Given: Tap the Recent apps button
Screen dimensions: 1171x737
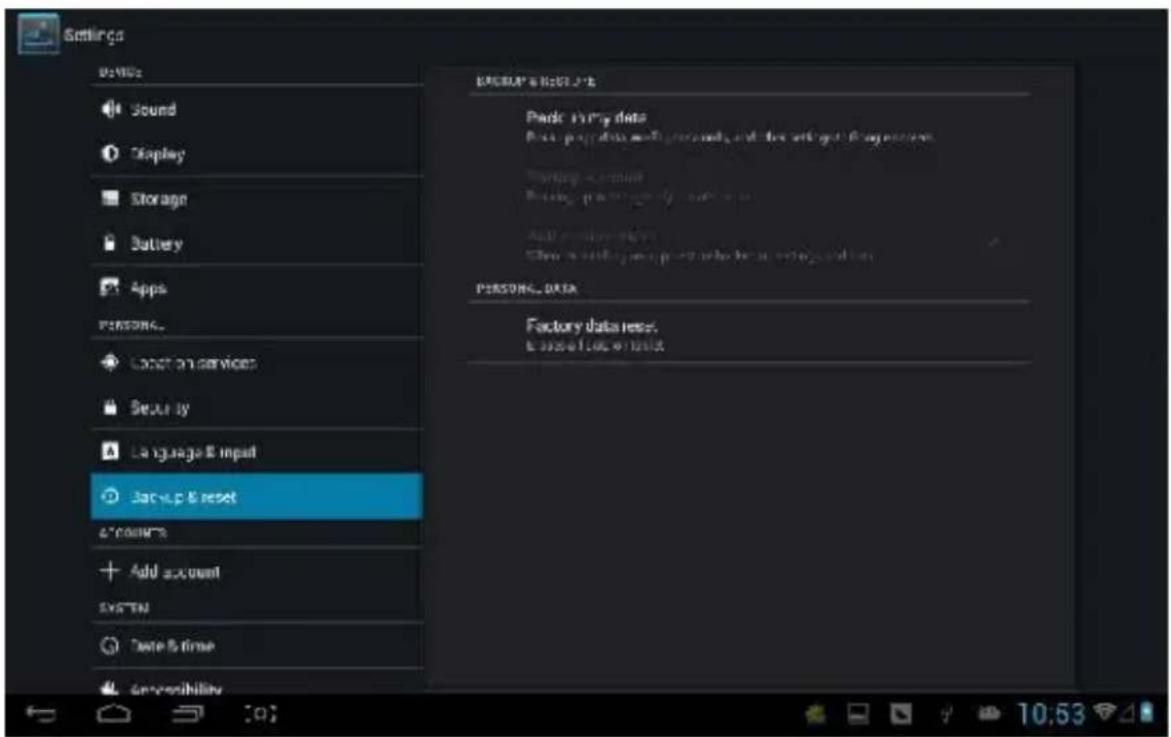Looking at the screenshot, I should (187, 714).
